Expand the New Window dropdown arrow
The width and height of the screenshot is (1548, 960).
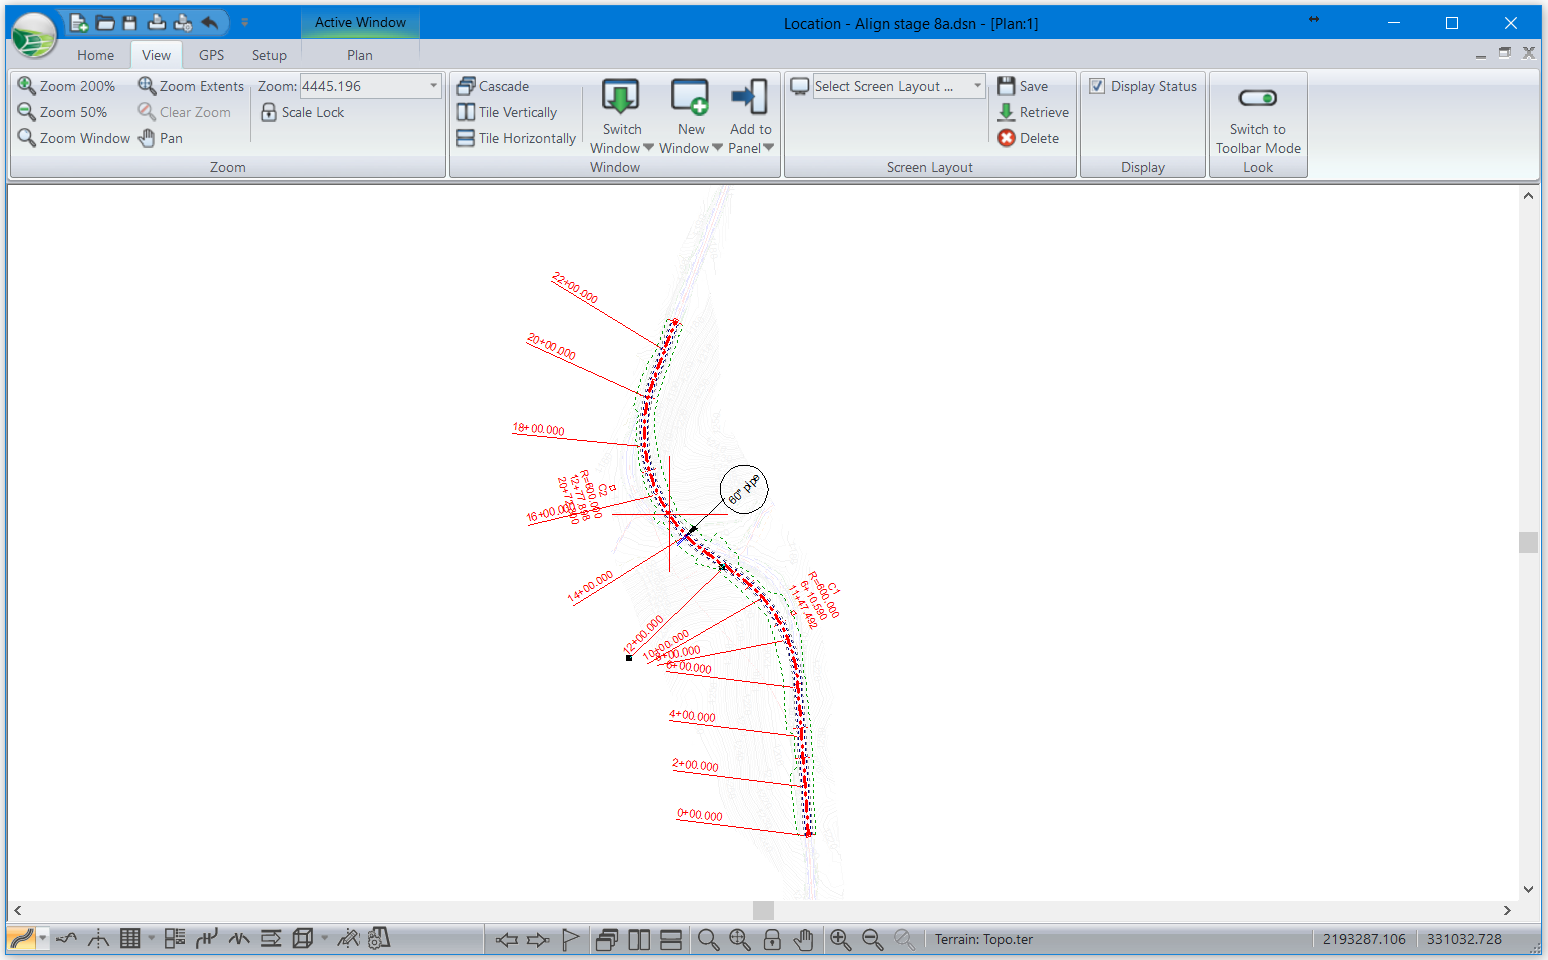coord(717,148)
